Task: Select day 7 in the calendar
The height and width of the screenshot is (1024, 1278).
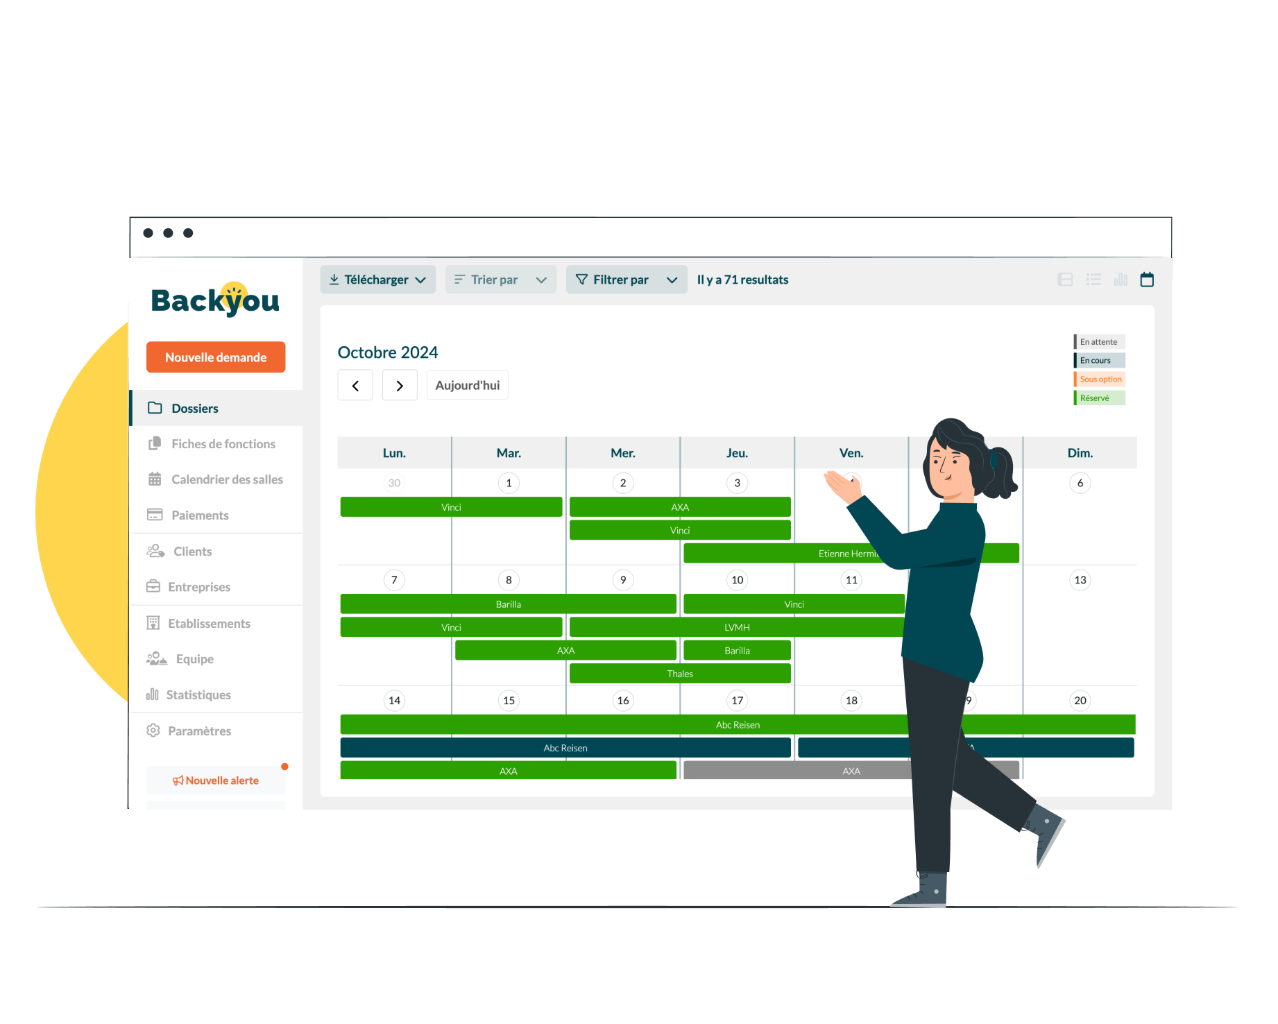Action: tap(394, 580)
